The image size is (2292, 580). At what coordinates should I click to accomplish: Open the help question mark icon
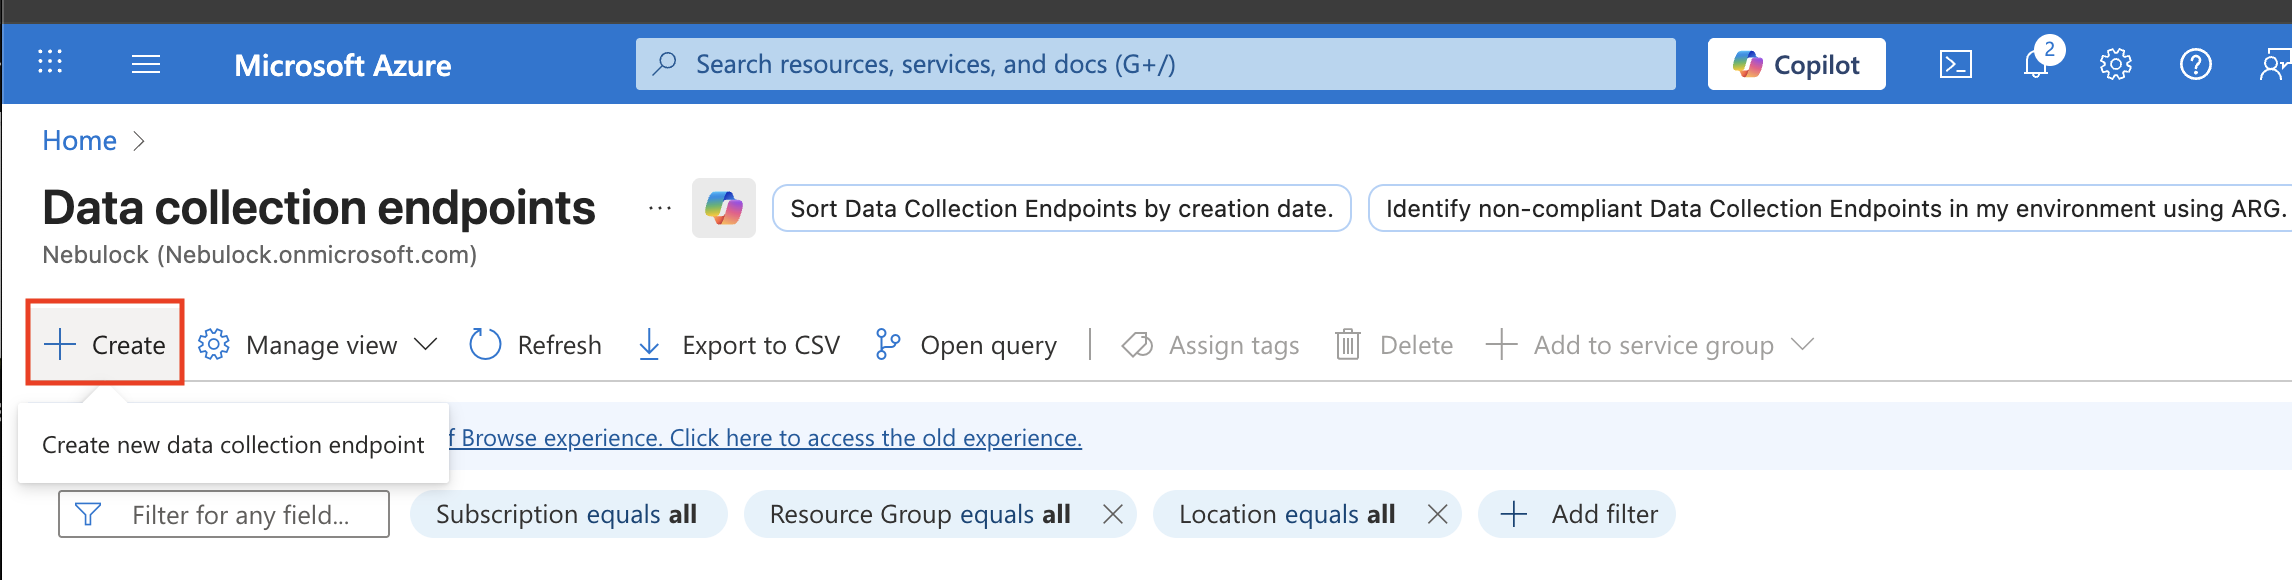(2195, 65)
